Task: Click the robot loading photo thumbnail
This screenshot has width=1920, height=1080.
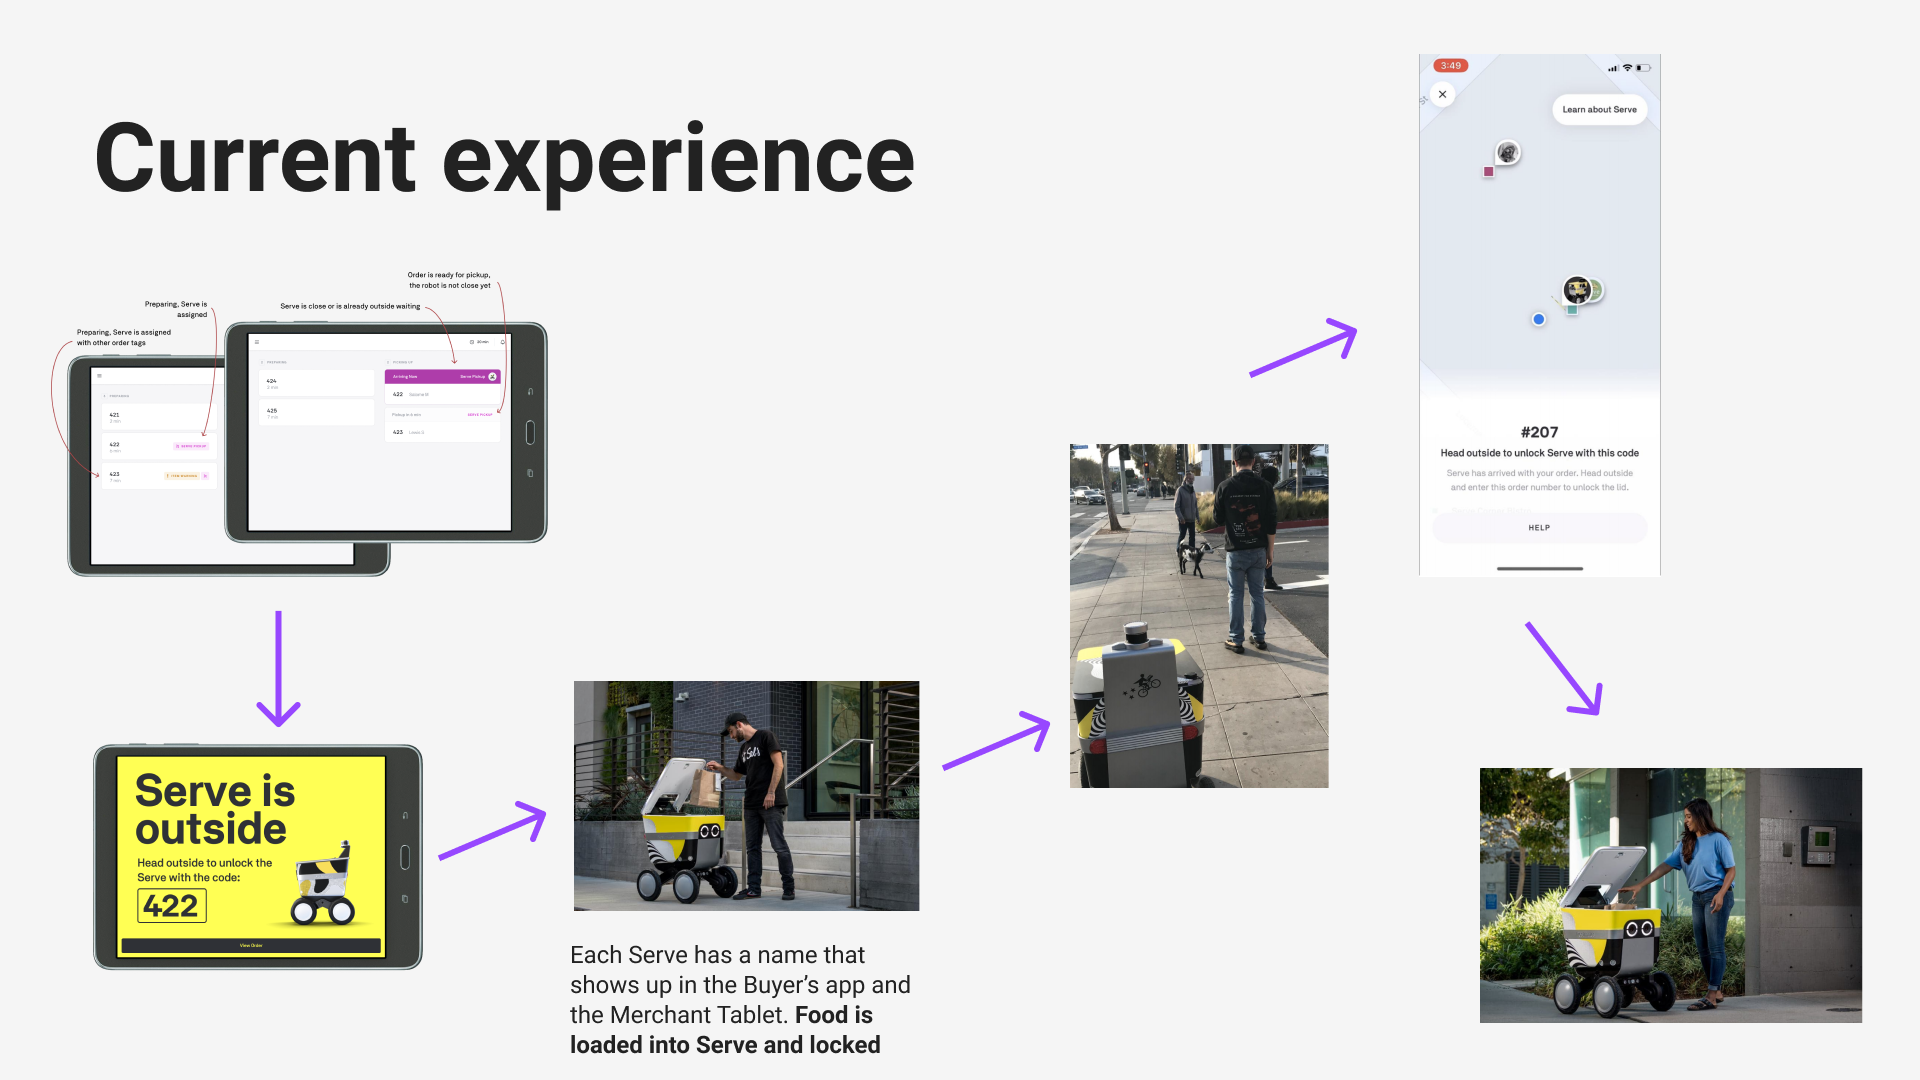Action: click(746, 796)
